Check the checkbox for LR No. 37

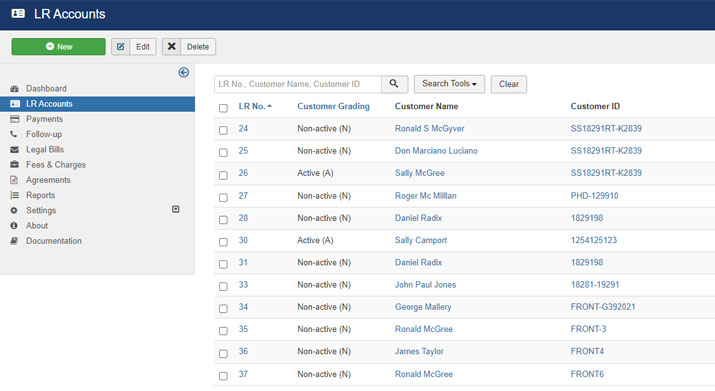click(x=223, y=376)
